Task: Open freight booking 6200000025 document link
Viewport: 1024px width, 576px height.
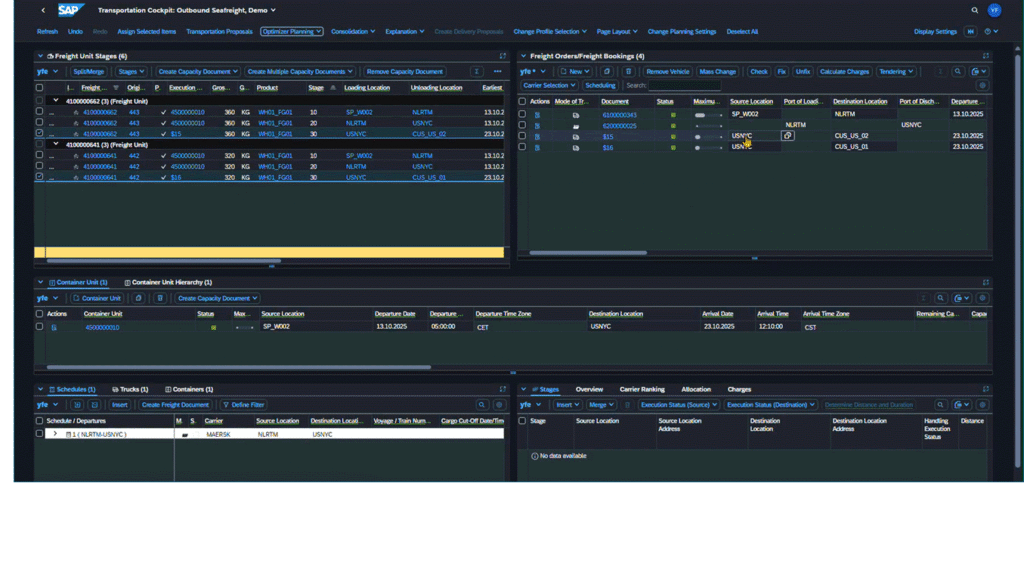Action: [619, 126]
